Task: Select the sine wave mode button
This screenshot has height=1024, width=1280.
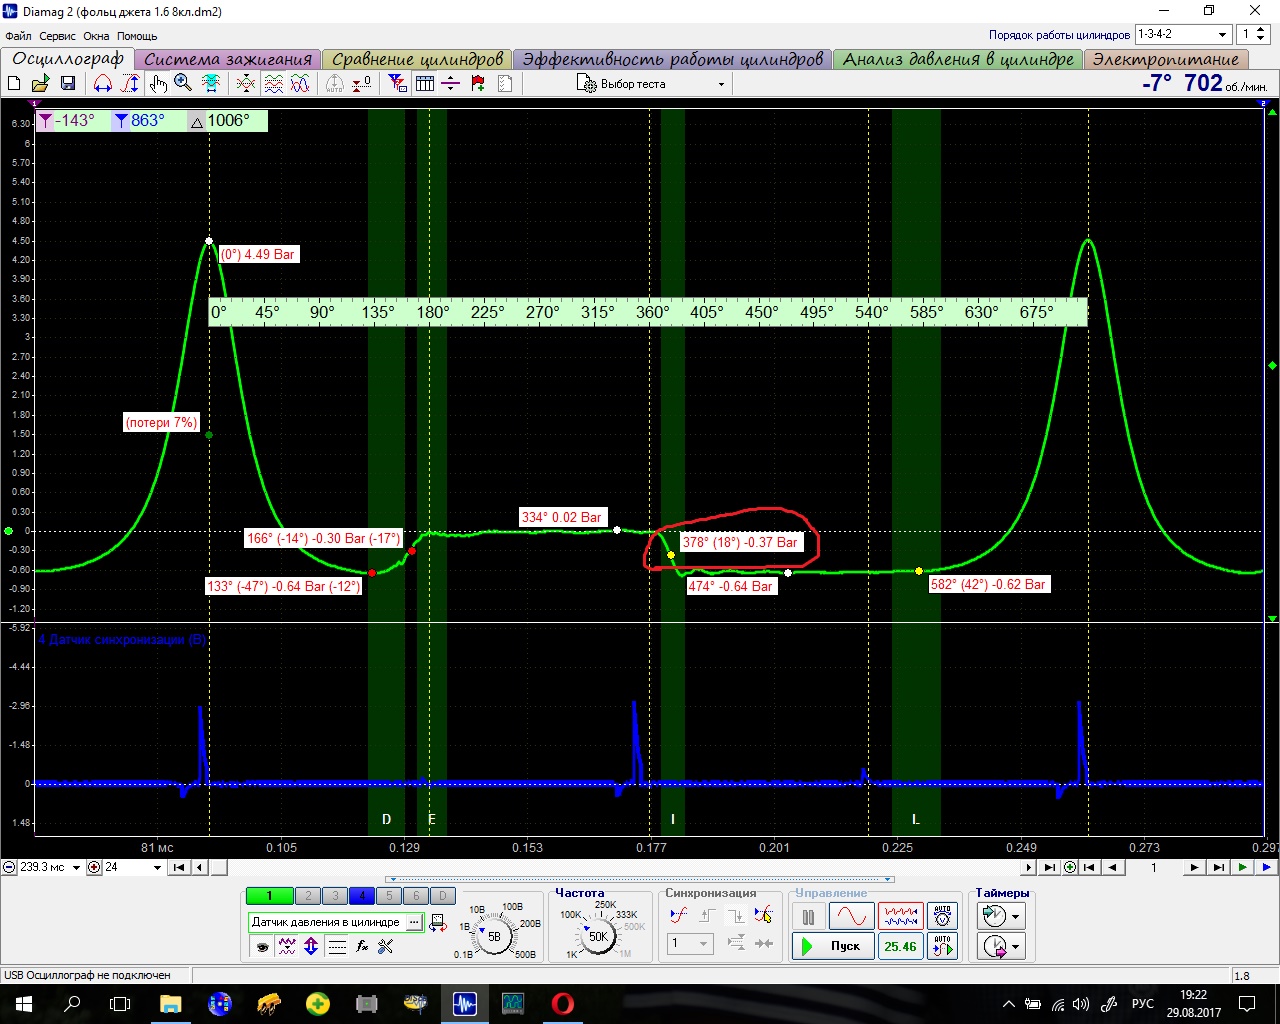Action: pyautogui.click(x=851, y=916)
